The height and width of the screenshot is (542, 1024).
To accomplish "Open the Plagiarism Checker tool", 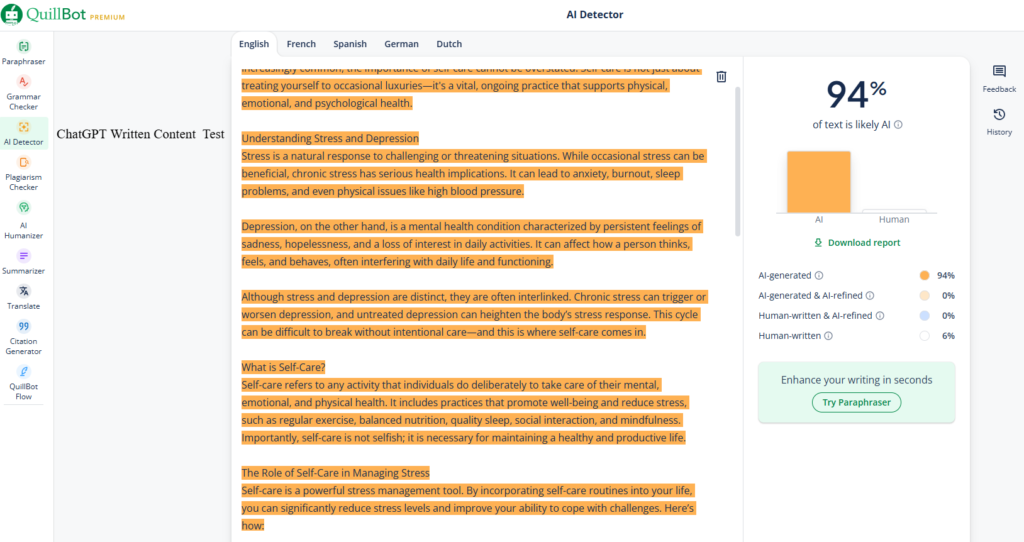I will point(24,173).
